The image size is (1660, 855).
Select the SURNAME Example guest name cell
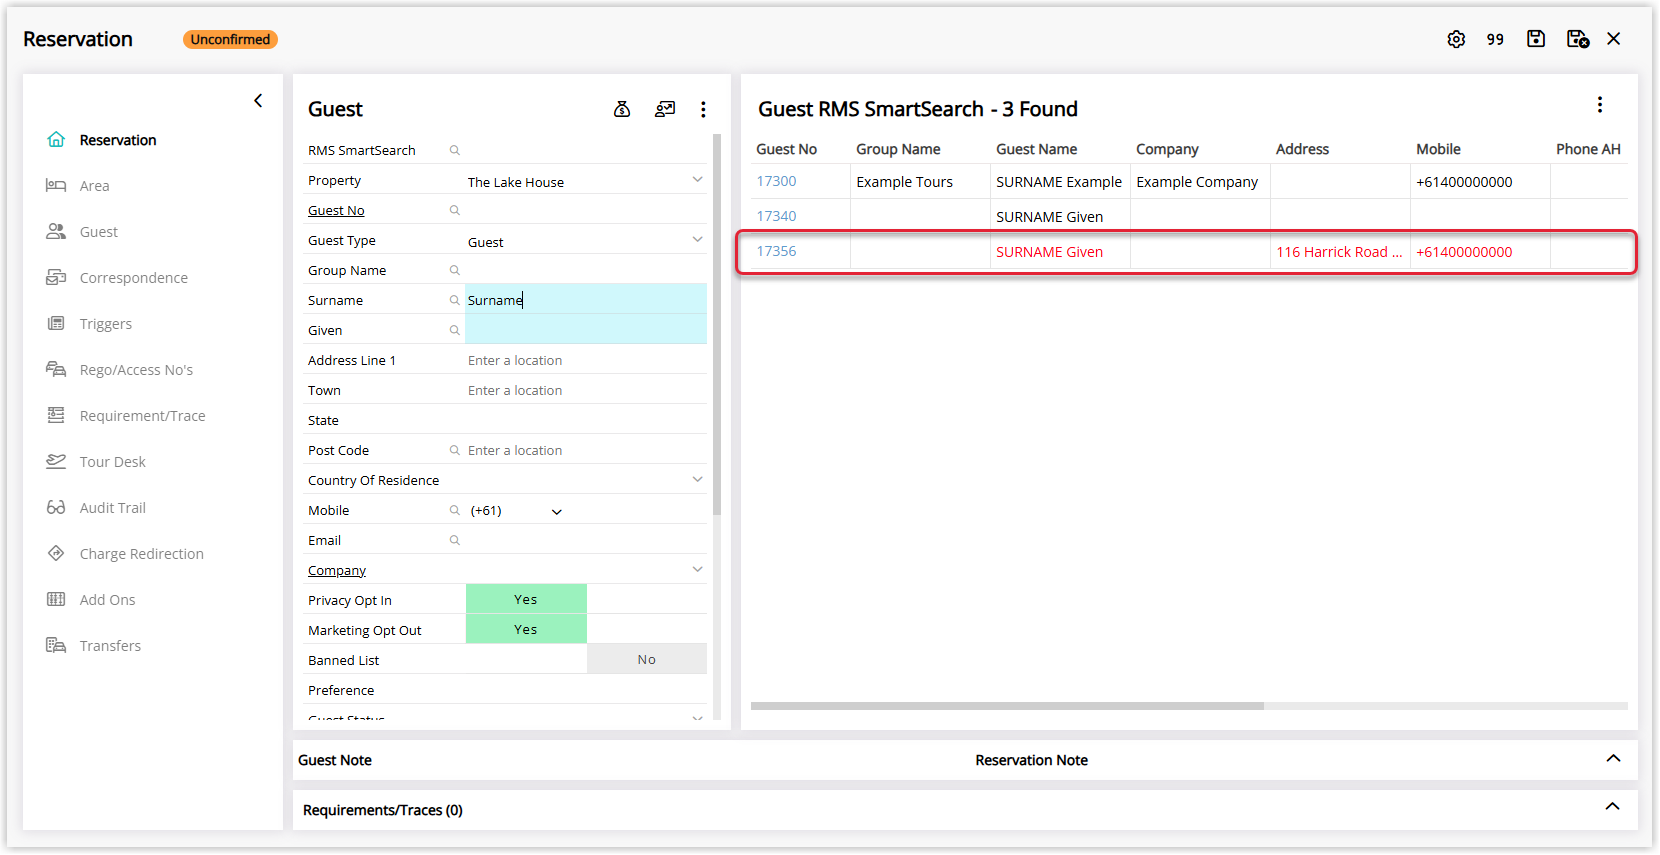click(x=1060, y=181)
